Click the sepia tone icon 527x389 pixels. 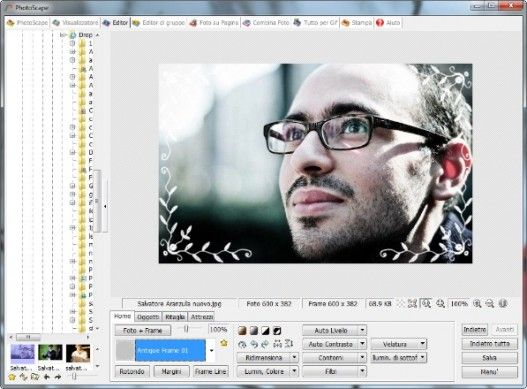tap(242, 331)
